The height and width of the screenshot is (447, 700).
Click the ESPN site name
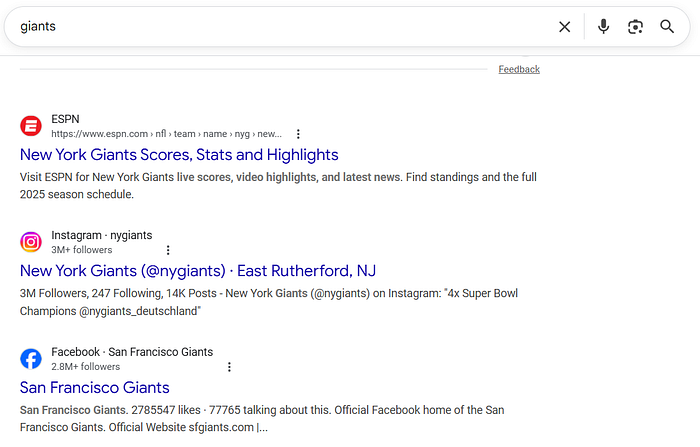click(65, 119)
